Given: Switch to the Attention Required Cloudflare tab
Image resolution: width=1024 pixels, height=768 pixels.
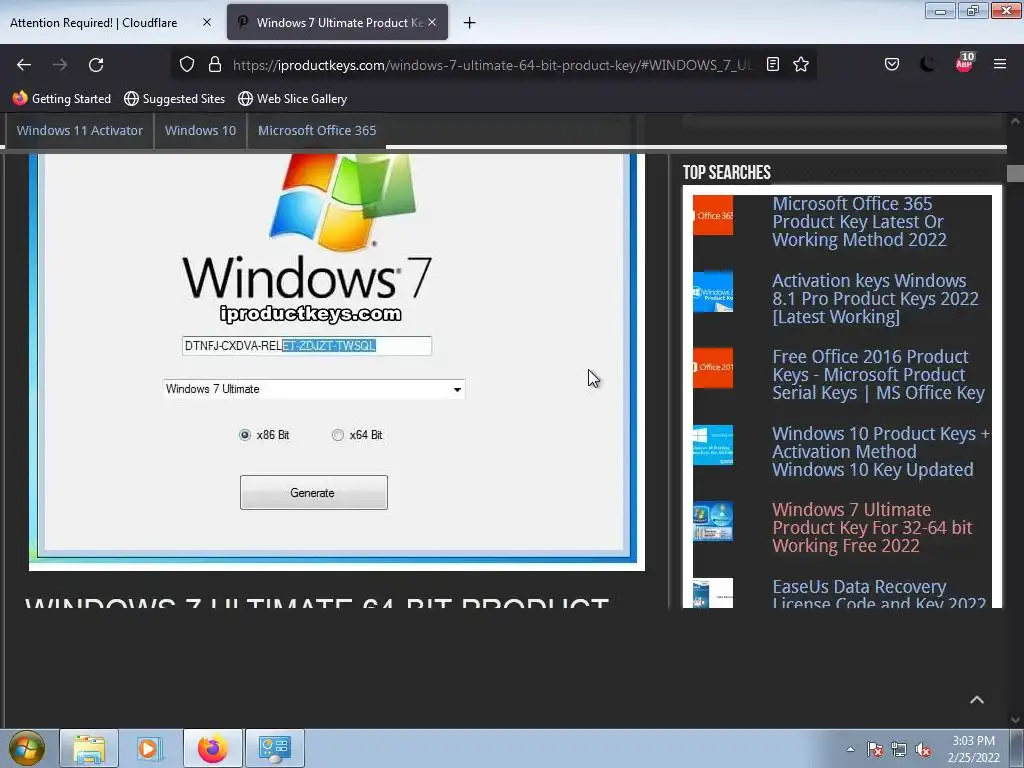Looking at the screenshot, I should coord(93,23).
